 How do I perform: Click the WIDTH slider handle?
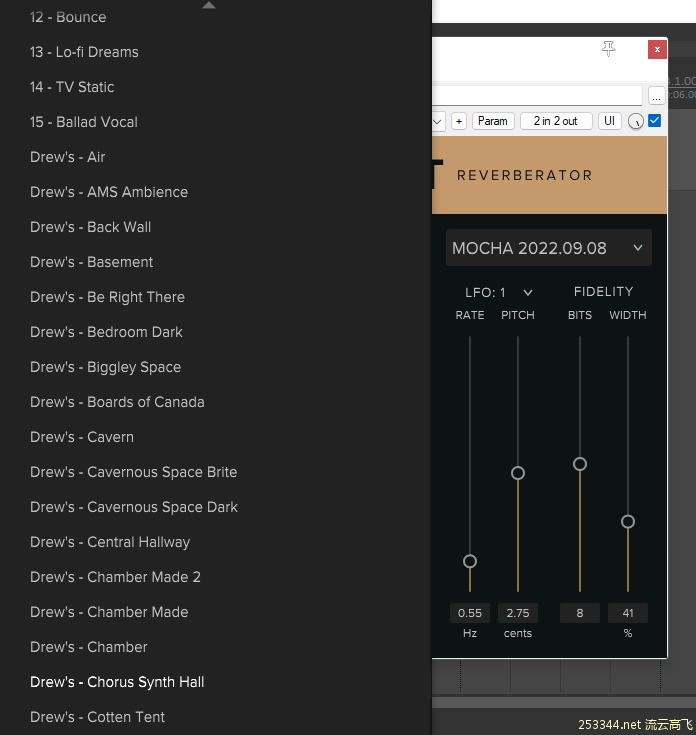click(628, 522)
